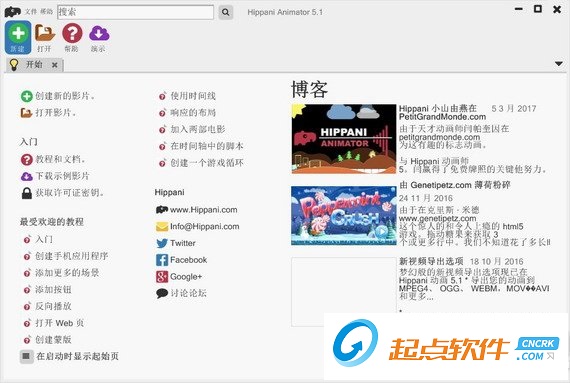Open the 入门 tutorial under 最受欢迎的教程
This screenshot has height=383, width=570.
(44, 239)
